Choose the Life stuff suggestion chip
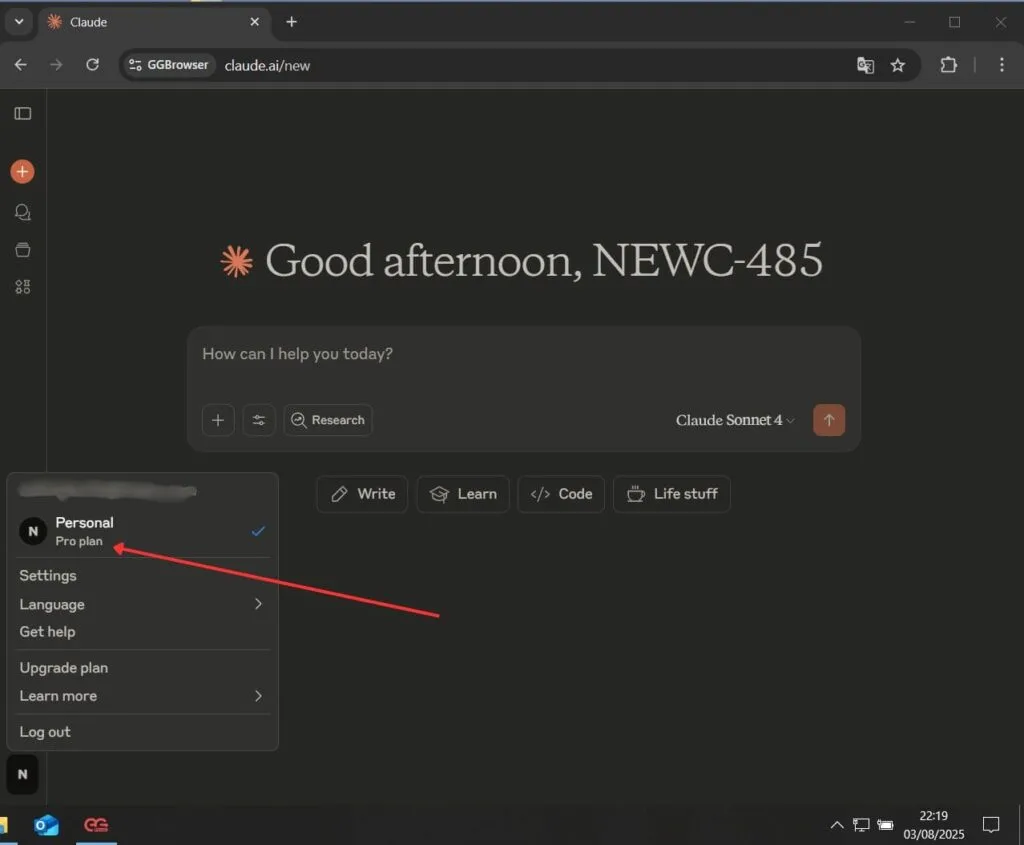The height and width of the screenshot is (845, 1024). click(x=672, y=494)
